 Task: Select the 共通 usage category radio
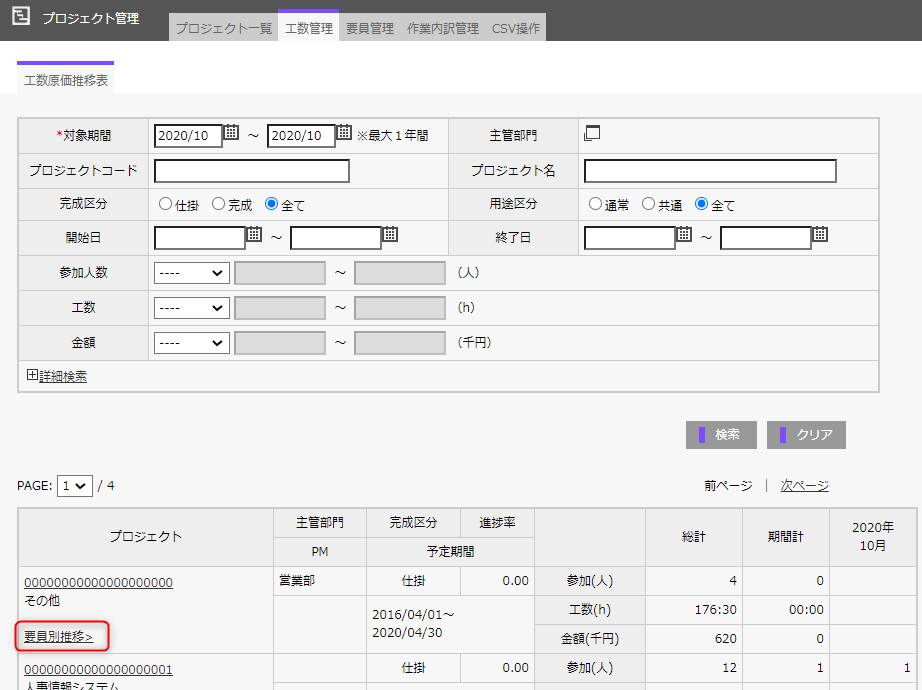pos(648,204)
